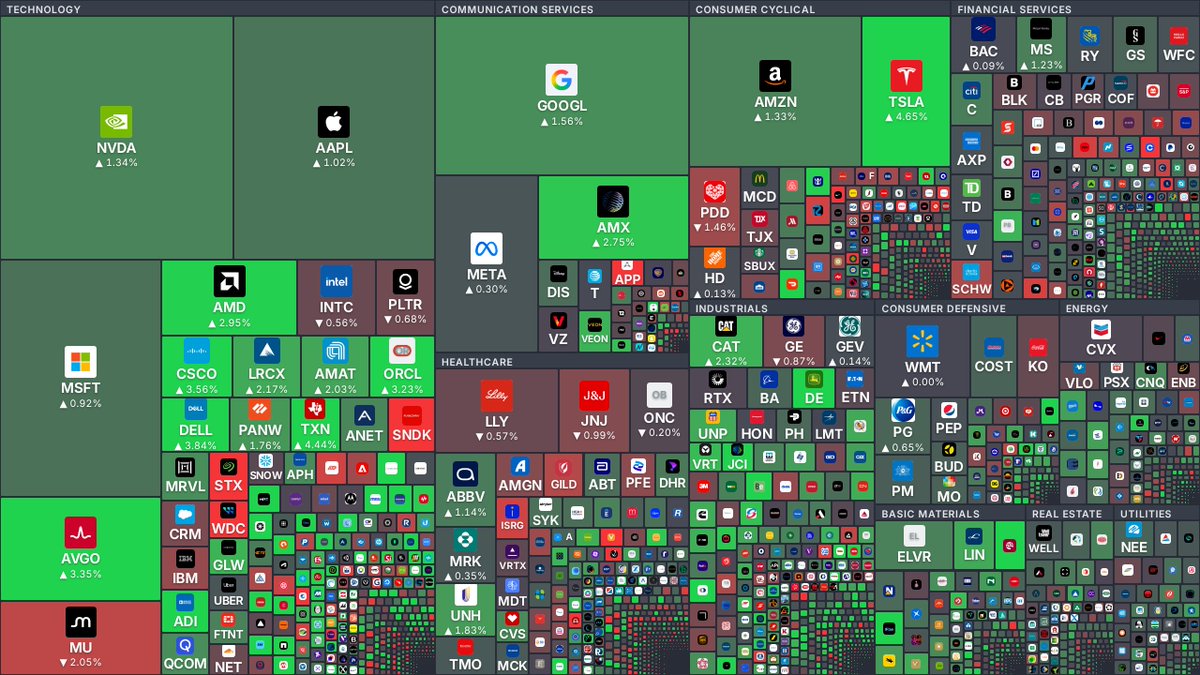Select the AbbVie ABBV logo
Viewport: 1200px width, 675px height.
click(x=466, y=473)
